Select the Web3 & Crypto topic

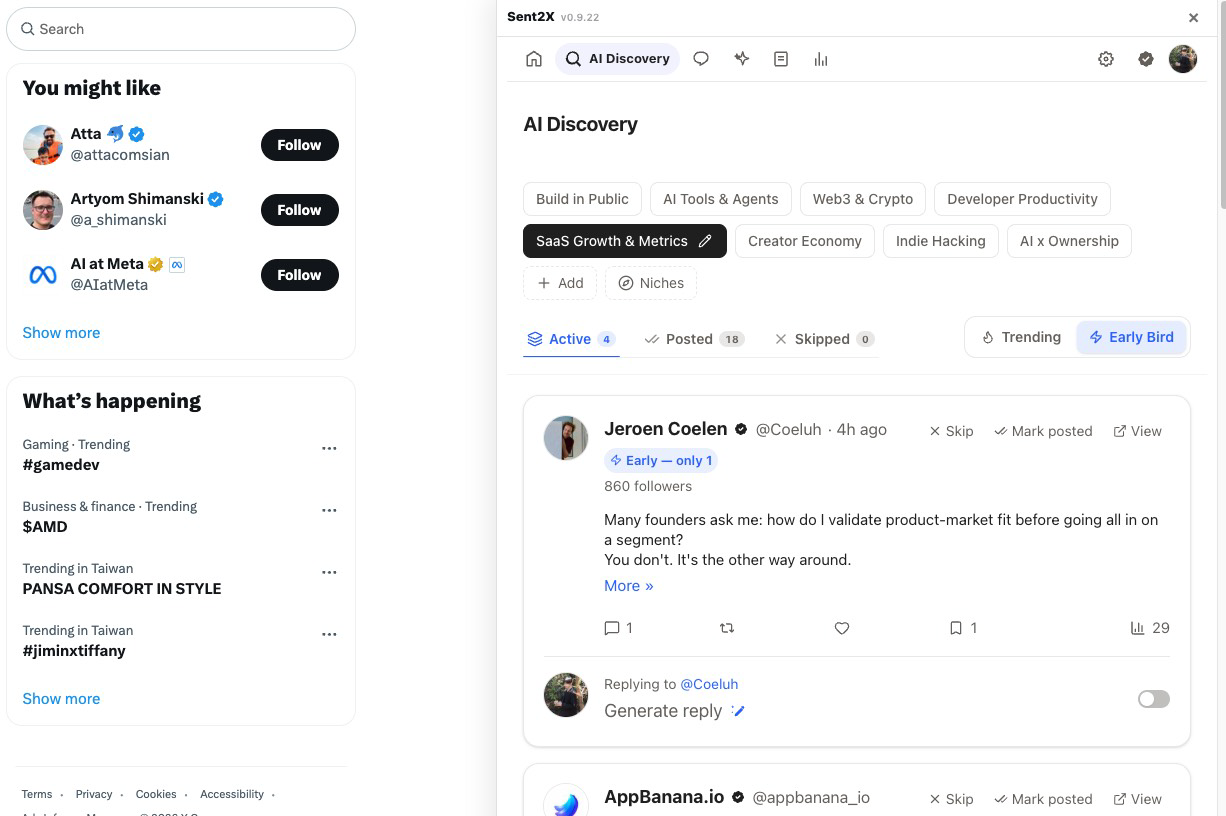tap(863, 199)
